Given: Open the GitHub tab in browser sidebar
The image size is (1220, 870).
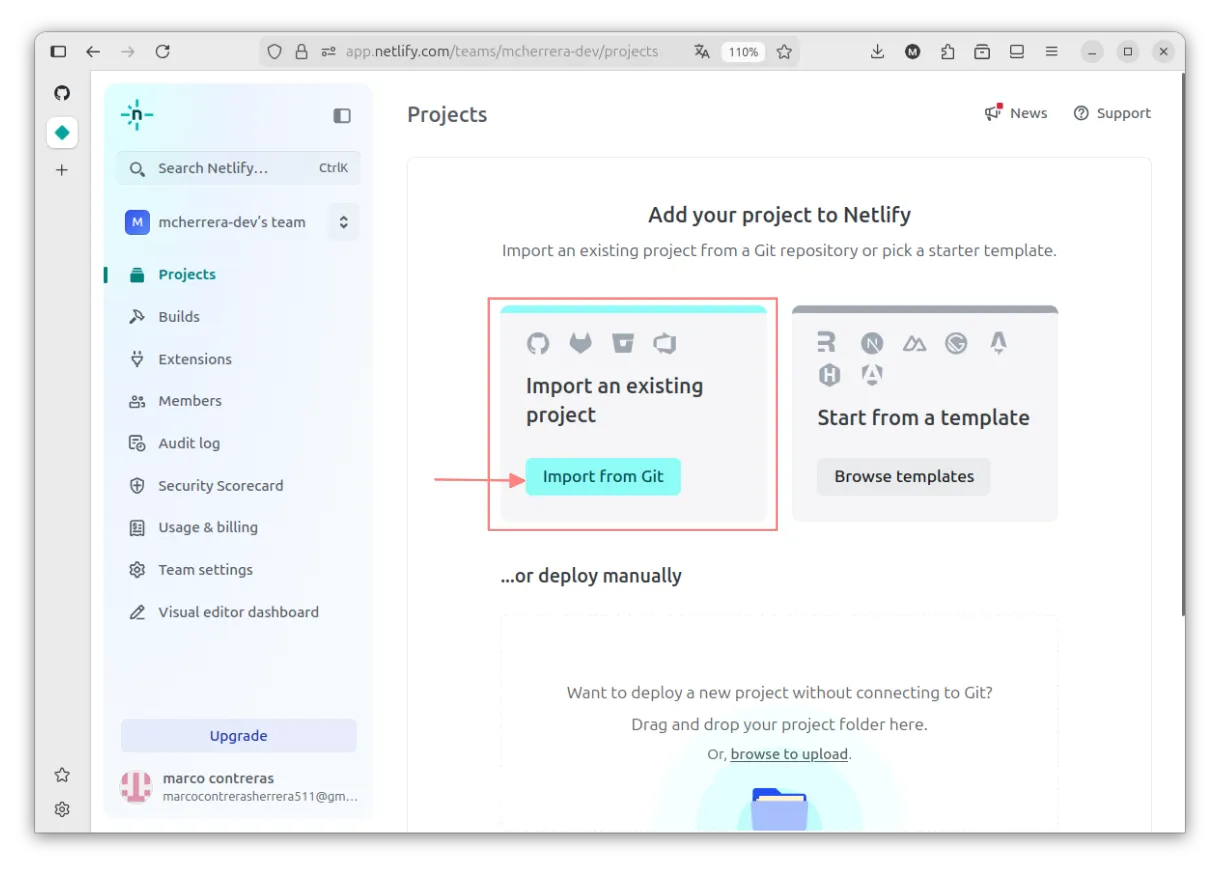Looking at the screenshot, I should click(x=62, y=93).
